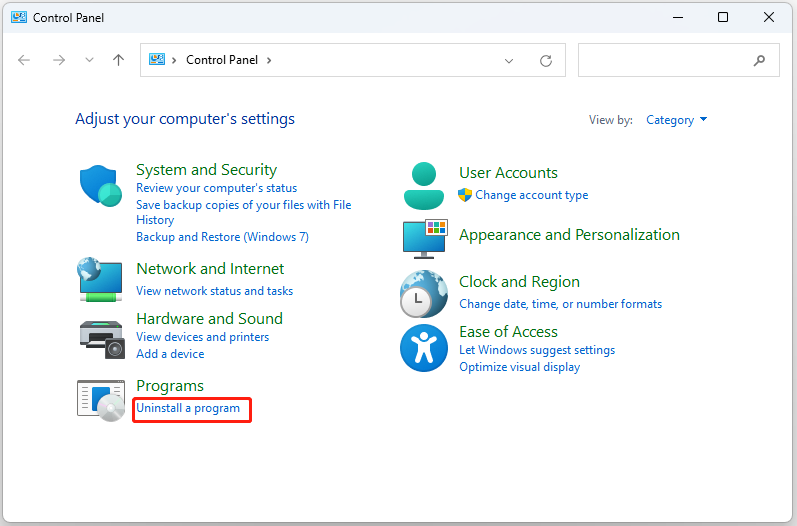Open the Ease of Access category
797x526 pixels.
pos(508,332)
